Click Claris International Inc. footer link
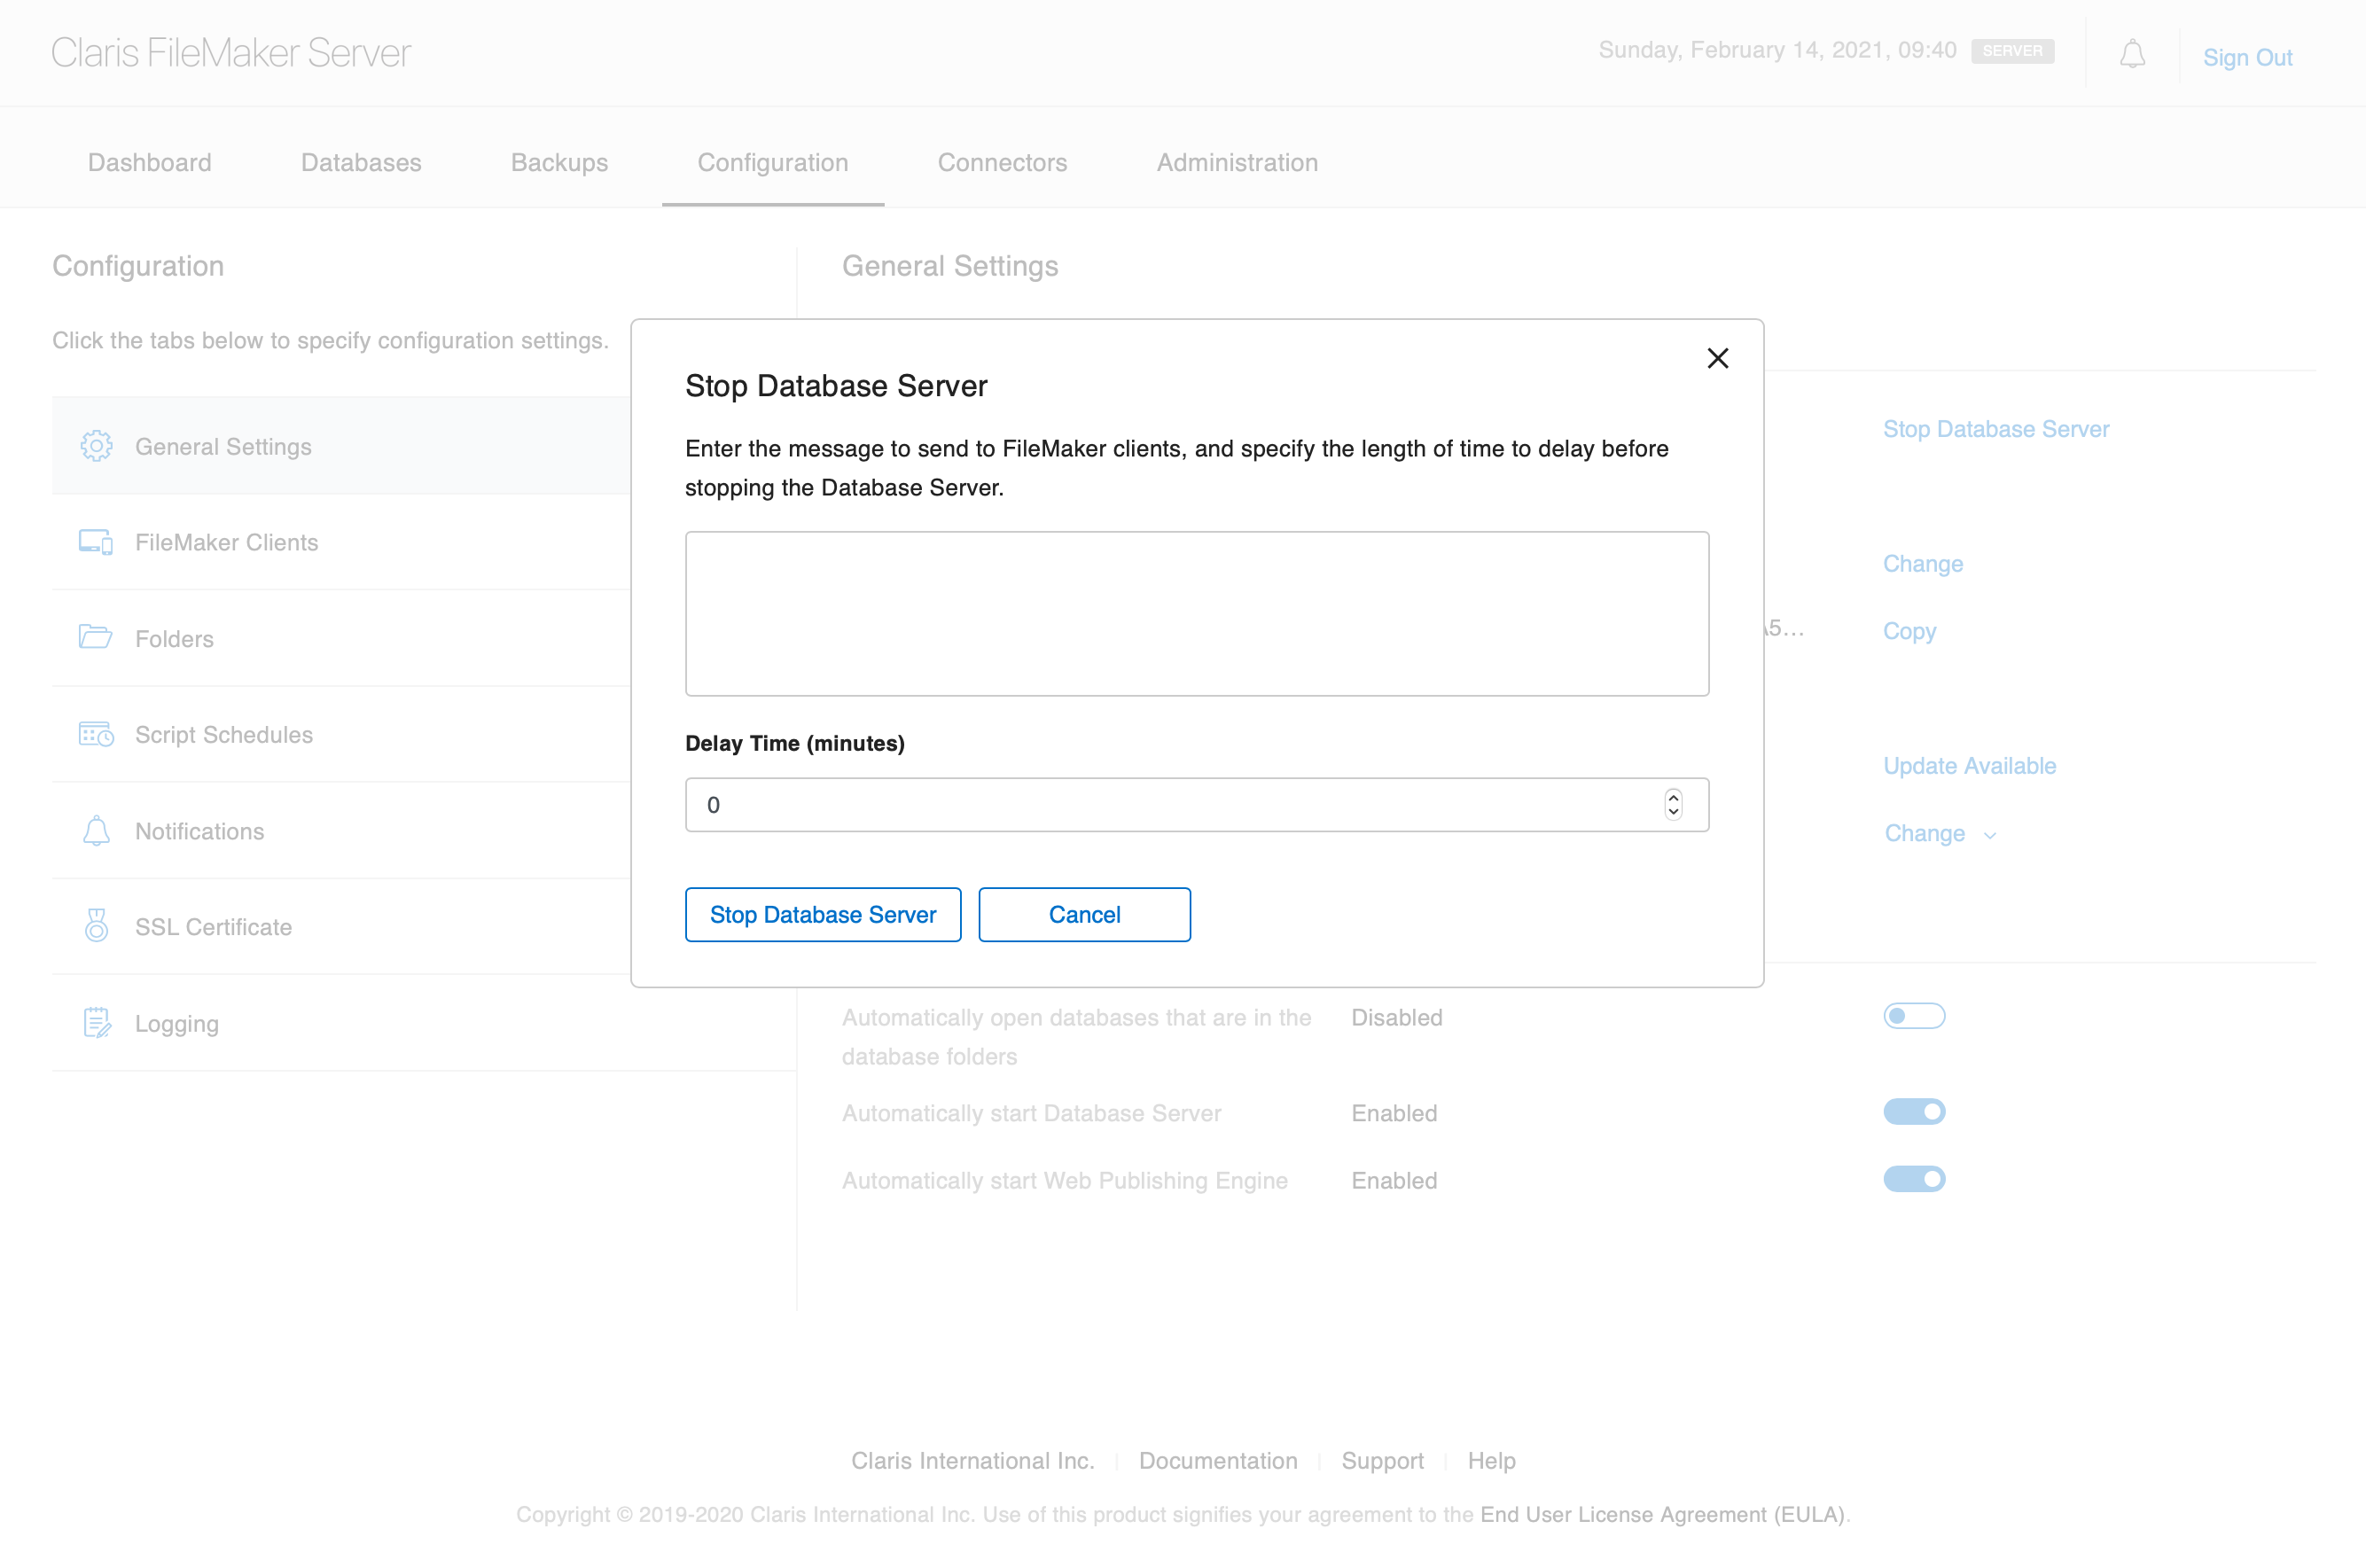2366x1568 pixels. point(972,1460)
